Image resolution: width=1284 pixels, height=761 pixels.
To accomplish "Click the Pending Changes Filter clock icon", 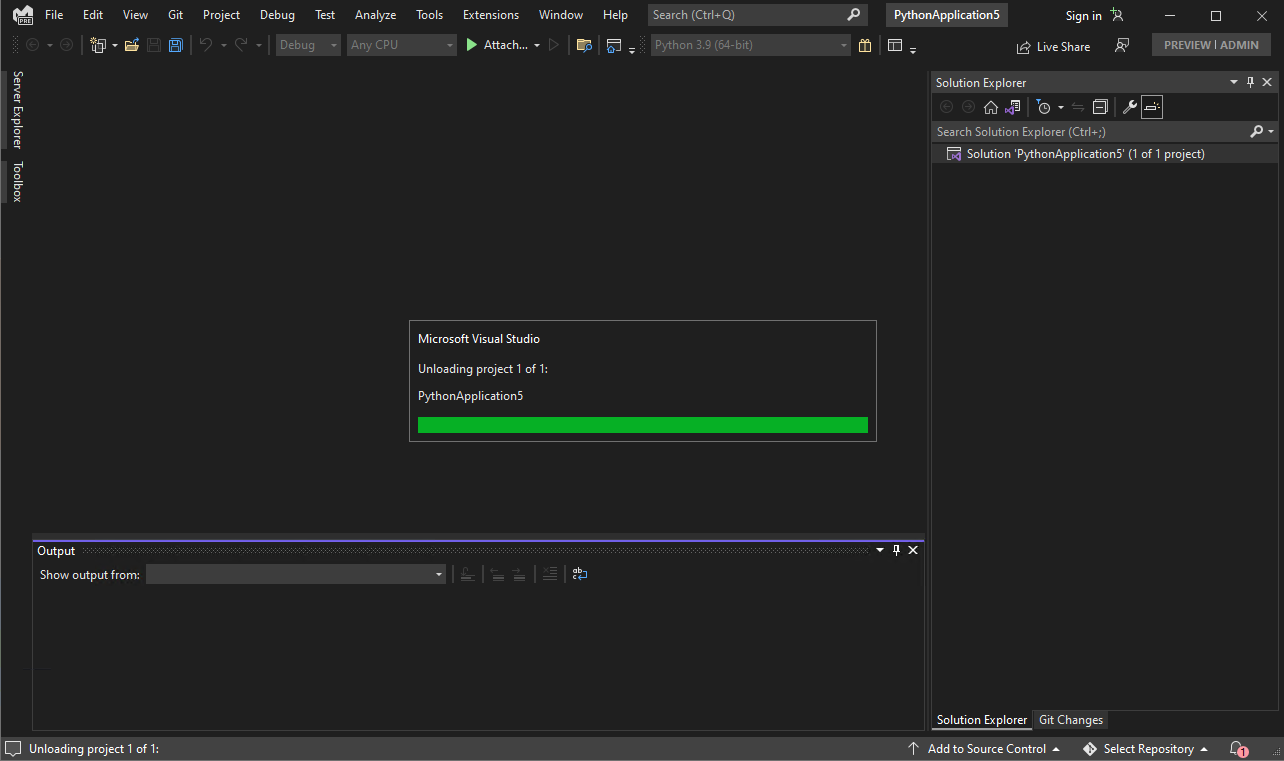I will [1044, 107].
